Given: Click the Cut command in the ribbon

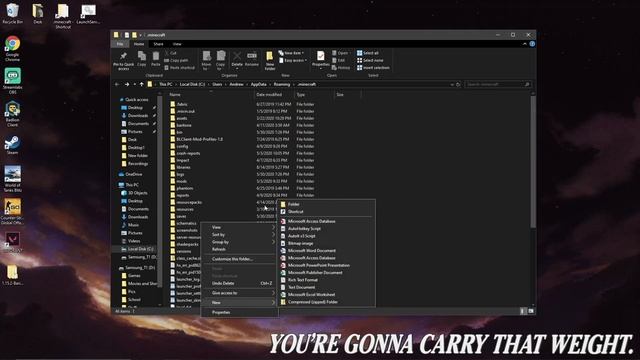Looking at the screenshot, I should tap(171, 53).
